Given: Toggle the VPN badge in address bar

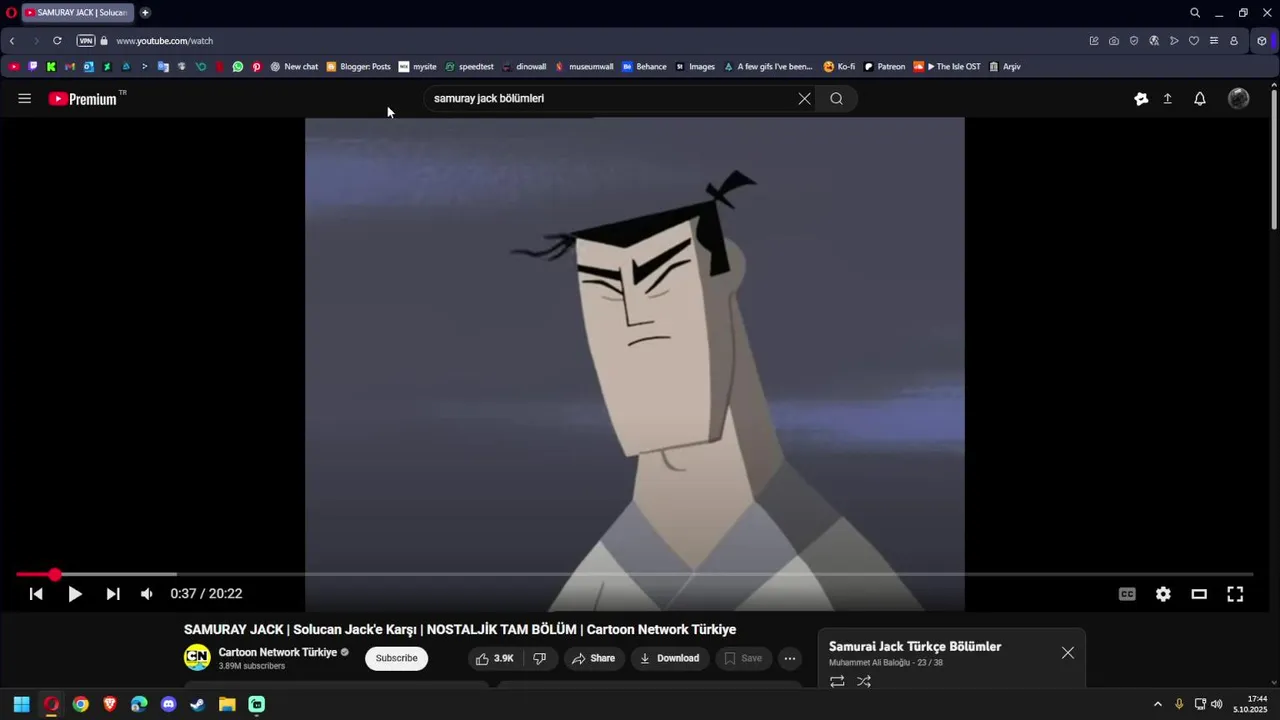Looking at the screenshot, I should click(86, 41).
